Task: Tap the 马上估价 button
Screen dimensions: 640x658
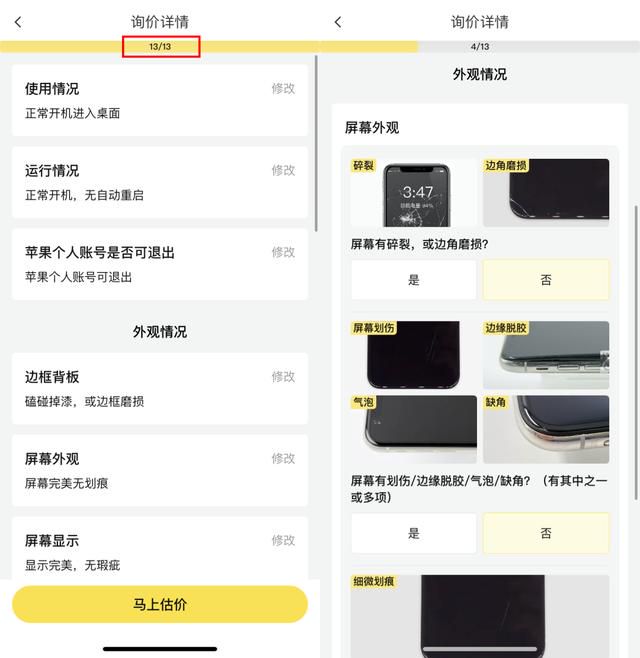Action: pos(160,604)
